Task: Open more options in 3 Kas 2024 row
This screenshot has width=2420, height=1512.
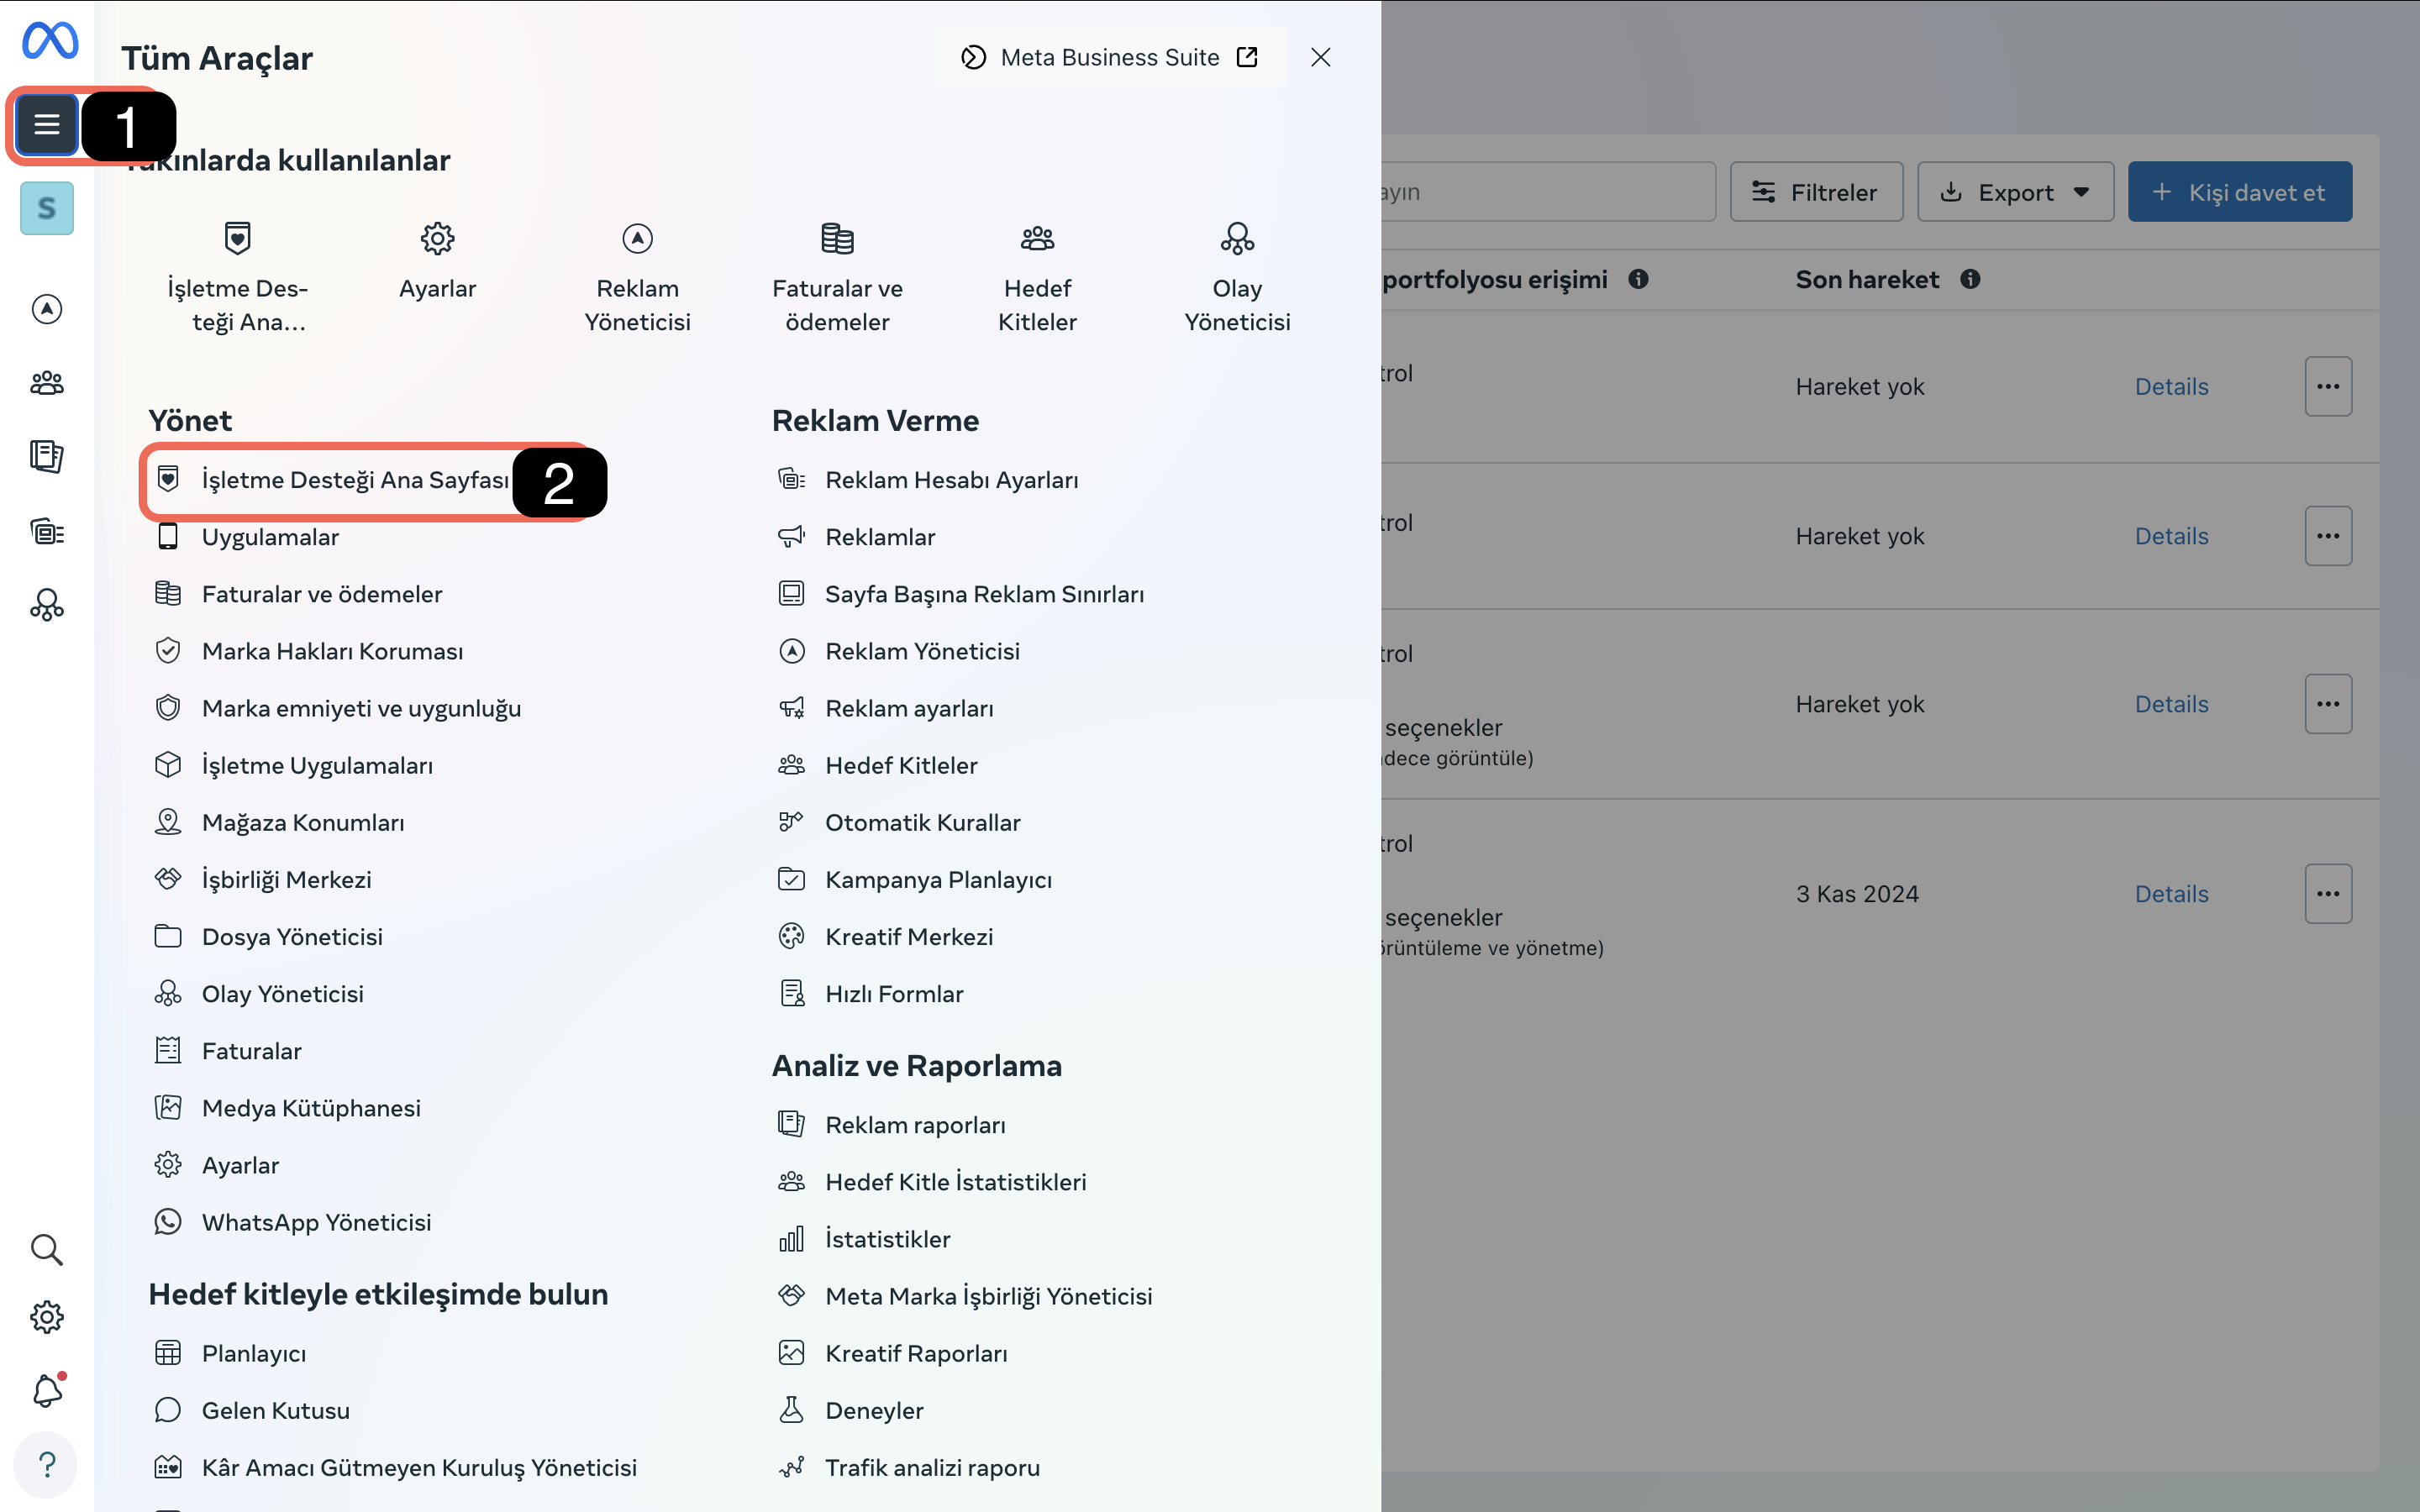Action: (x=2328, y=894)
